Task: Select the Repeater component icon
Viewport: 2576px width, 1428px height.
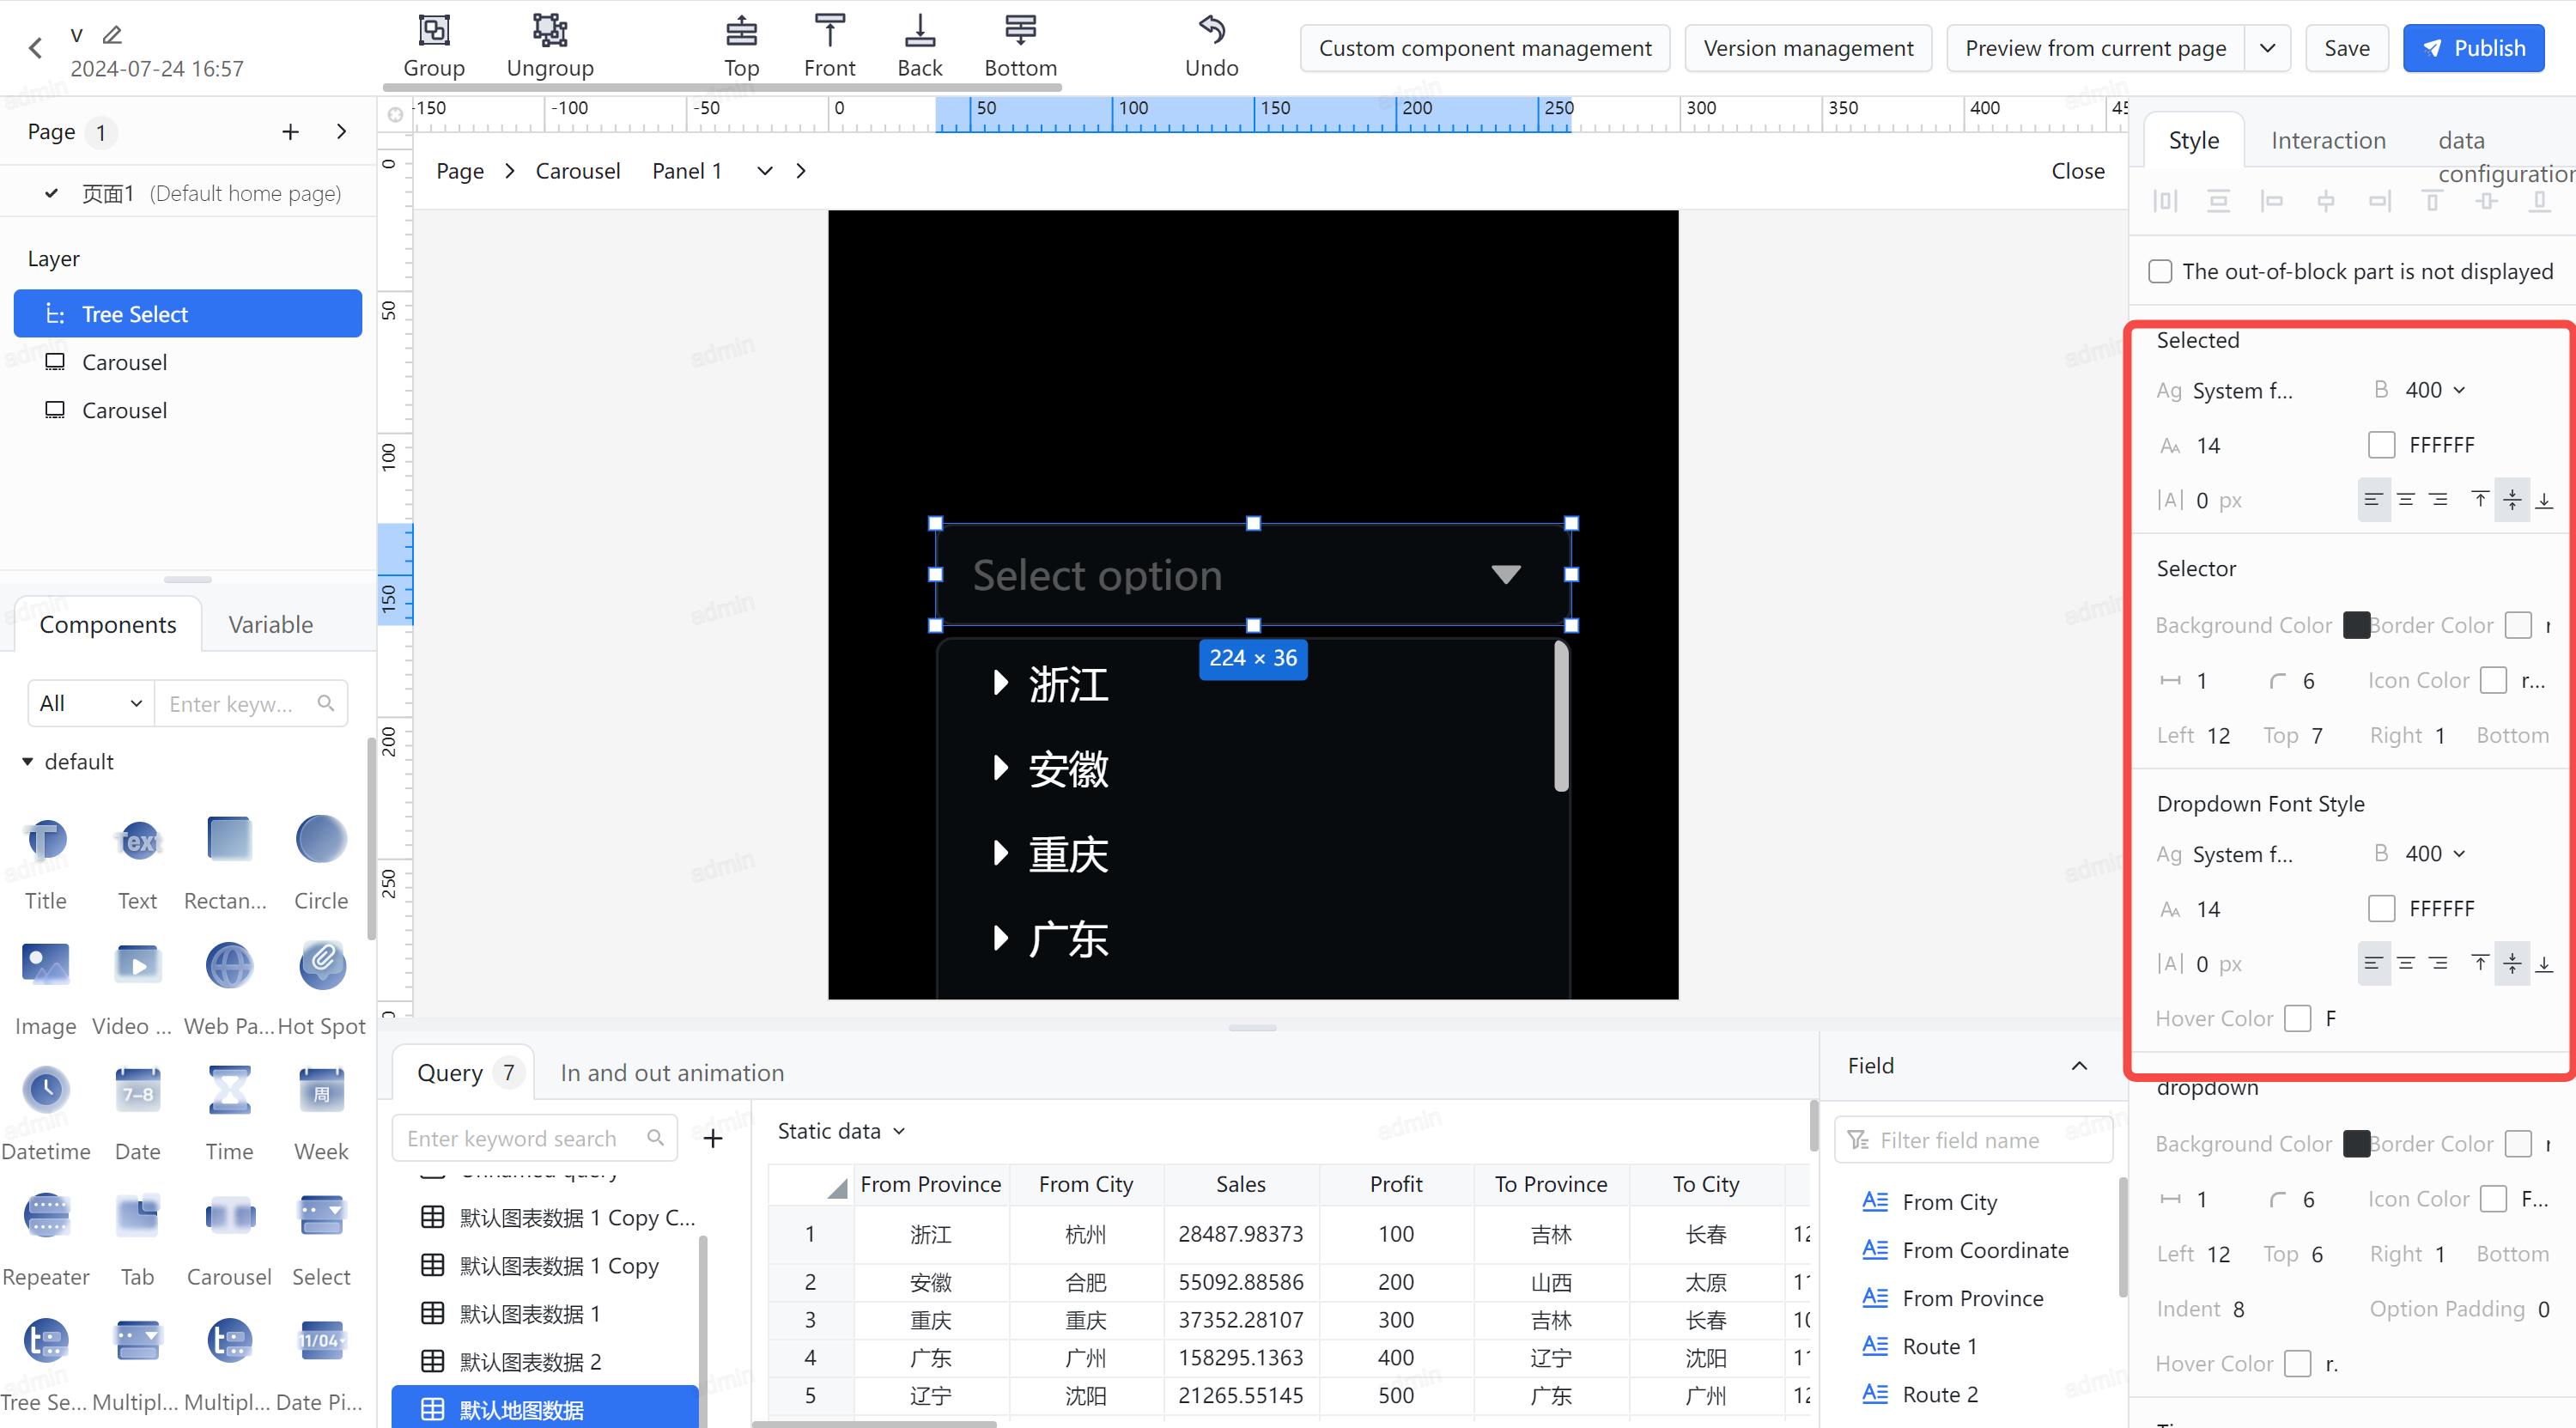Action: pyautogui.click(x=46, y=1216)
